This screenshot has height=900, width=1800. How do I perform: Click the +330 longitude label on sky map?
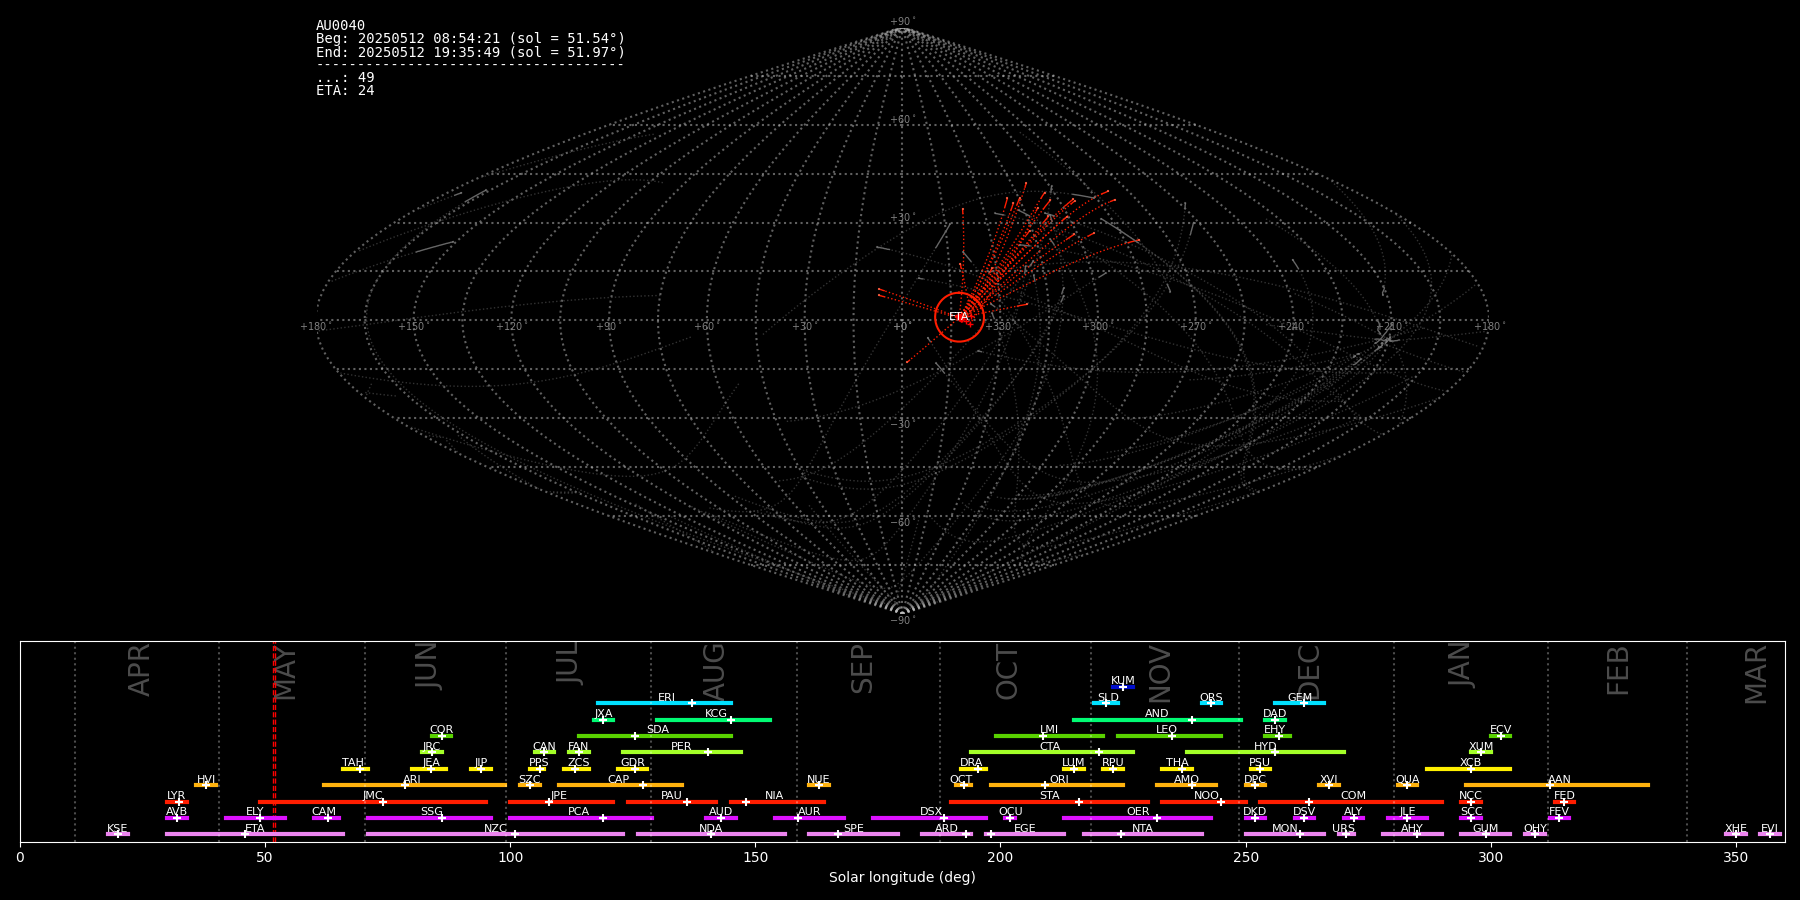point(998,327)
